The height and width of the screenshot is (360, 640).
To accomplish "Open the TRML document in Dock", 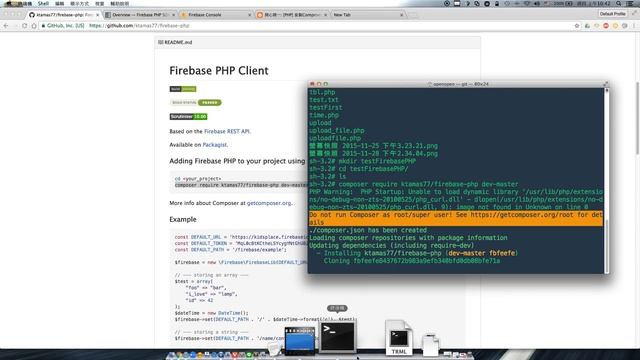I will coord(398,337).
